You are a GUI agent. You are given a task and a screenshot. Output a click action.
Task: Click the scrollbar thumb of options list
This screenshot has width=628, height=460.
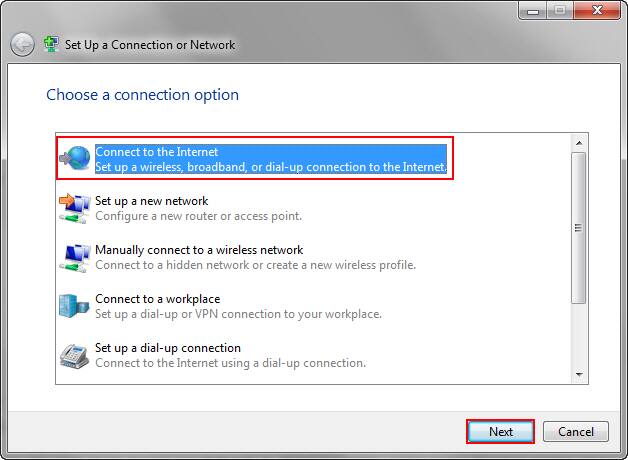click(578, 227)
